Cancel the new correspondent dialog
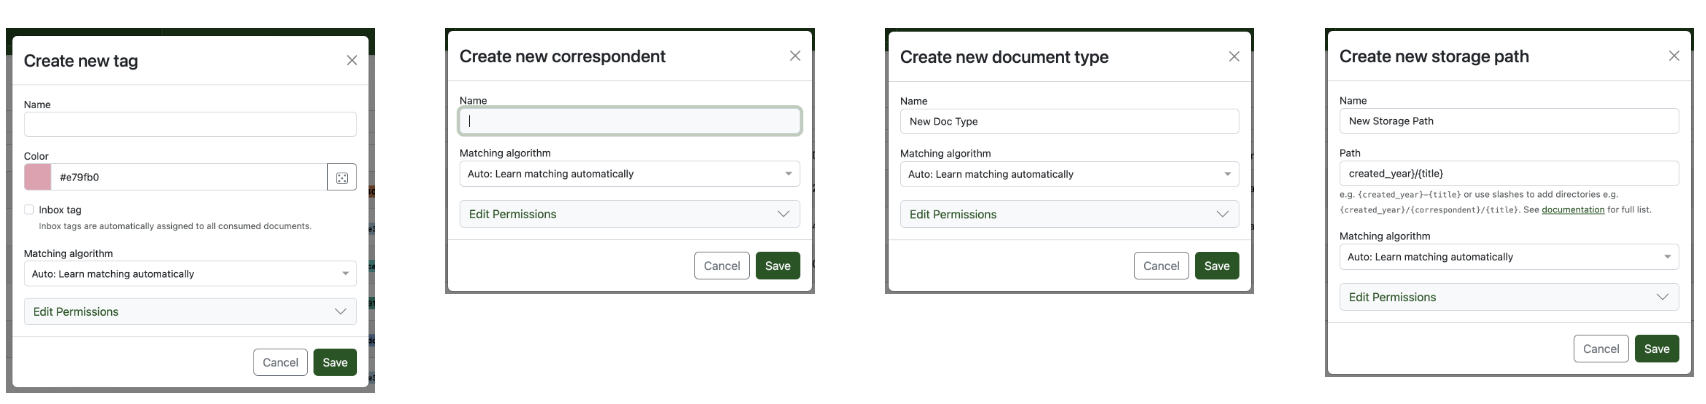This screenshot has height=404, width=1706. 721,266
